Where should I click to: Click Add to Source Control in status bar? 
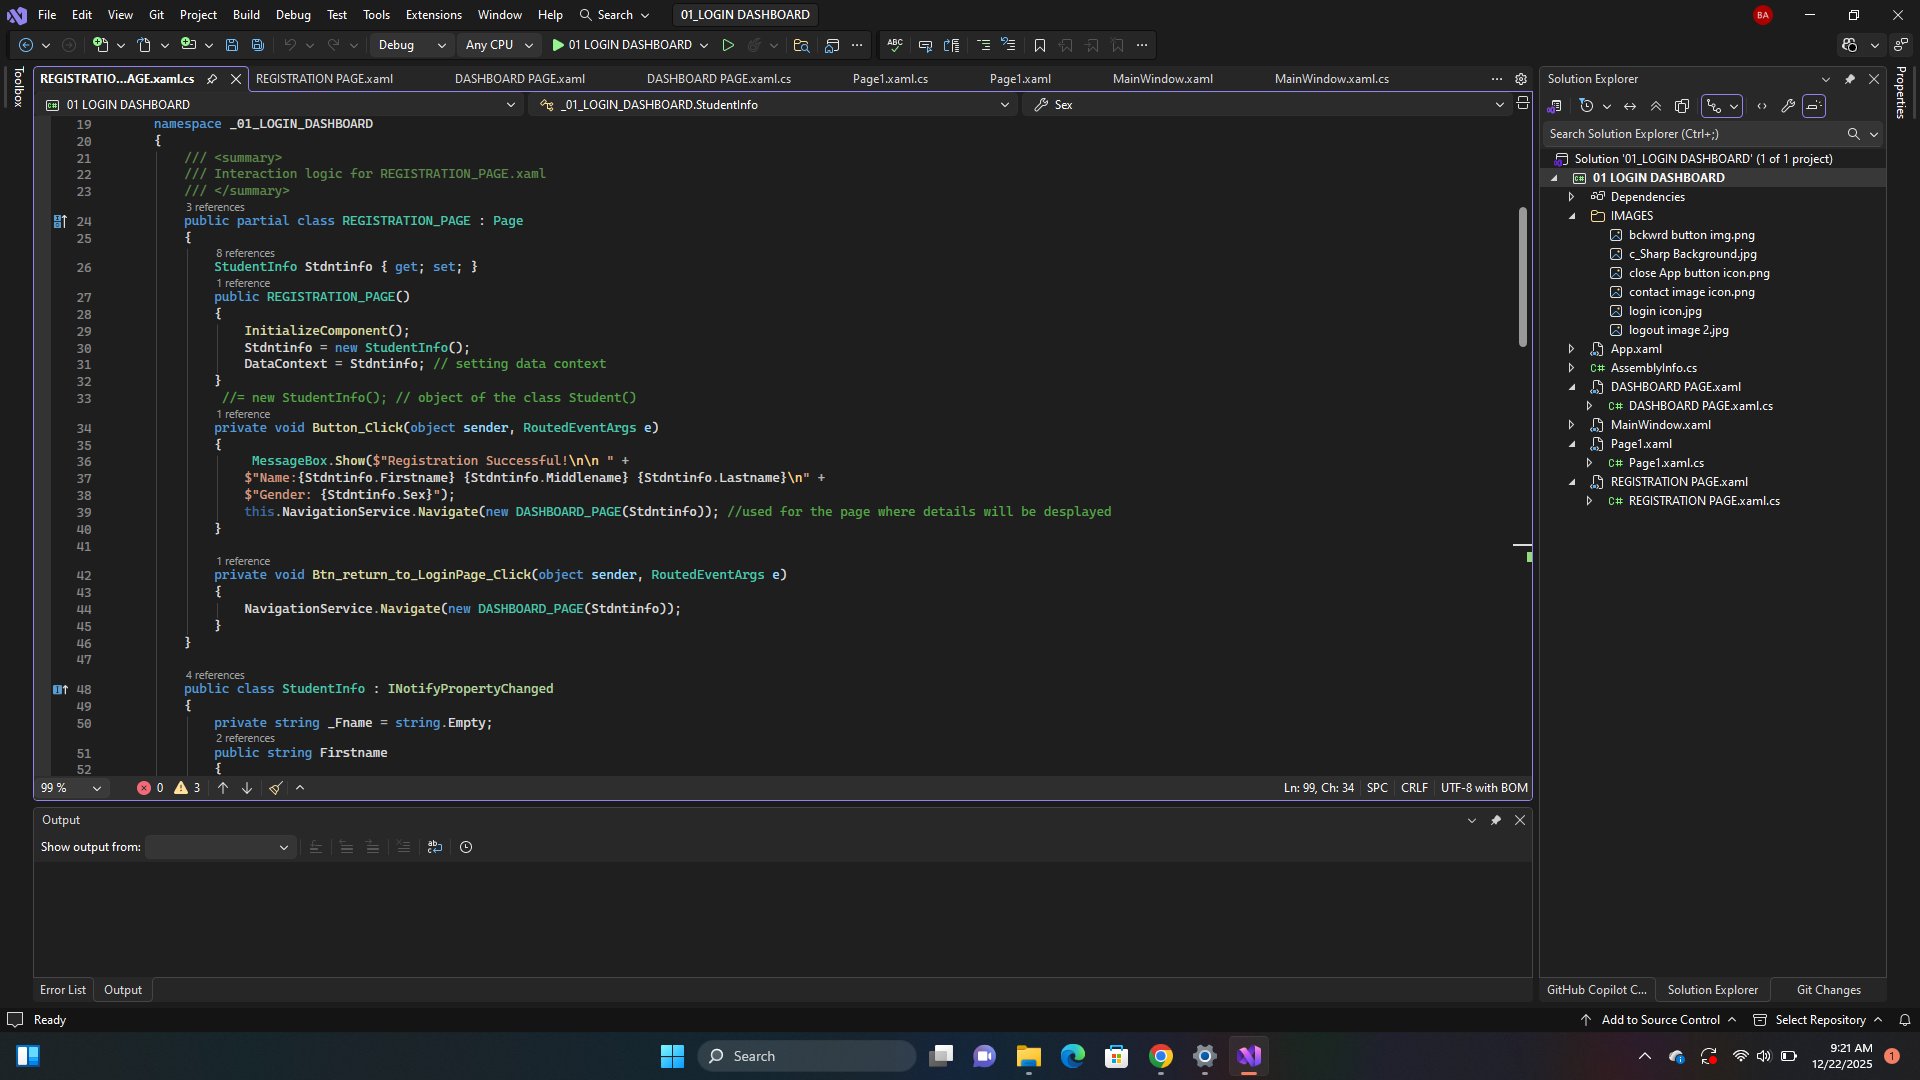(1660, 1020)
